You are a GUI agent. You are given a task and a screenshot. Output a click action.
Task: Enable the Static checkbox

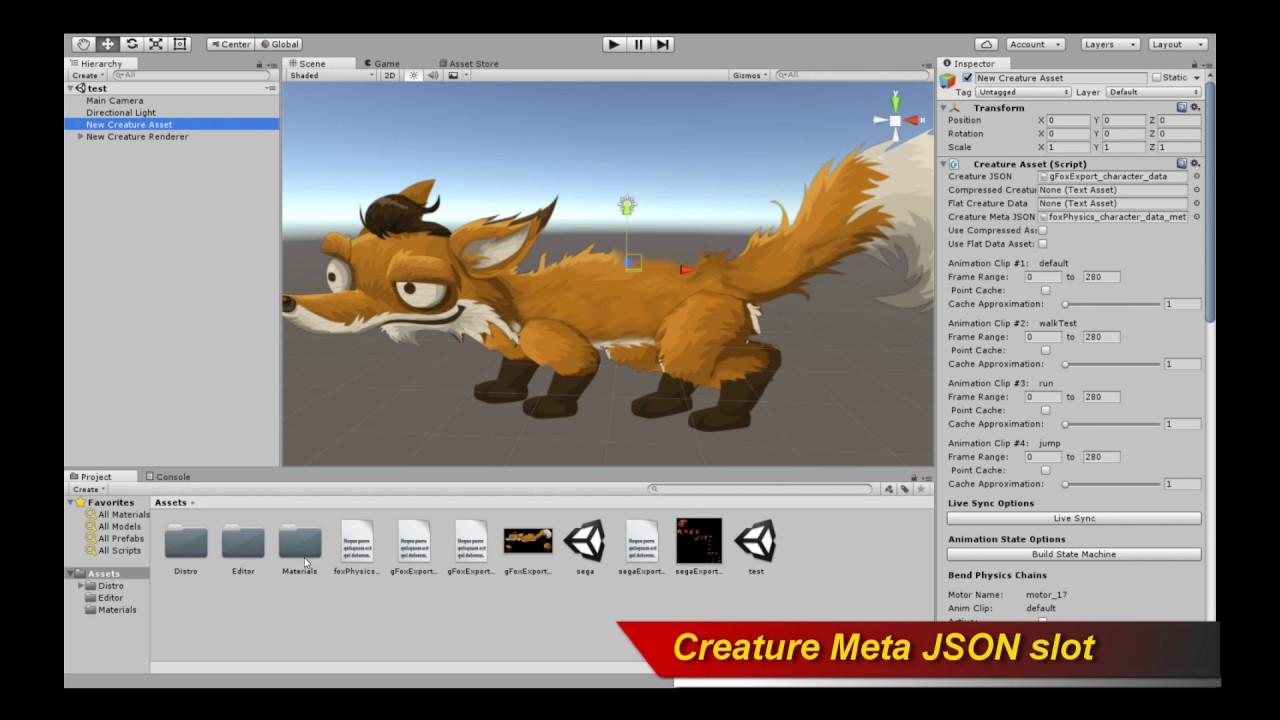click(1157, 78)
